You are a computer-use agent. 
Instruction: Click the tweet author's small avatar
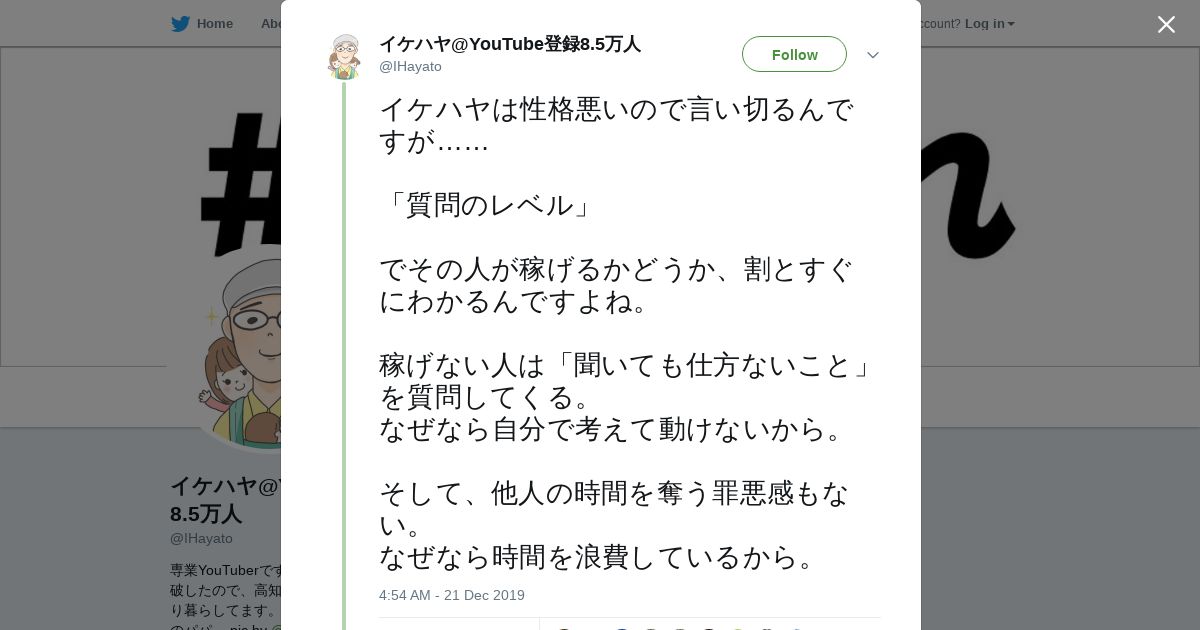click(x=344, y=57)
